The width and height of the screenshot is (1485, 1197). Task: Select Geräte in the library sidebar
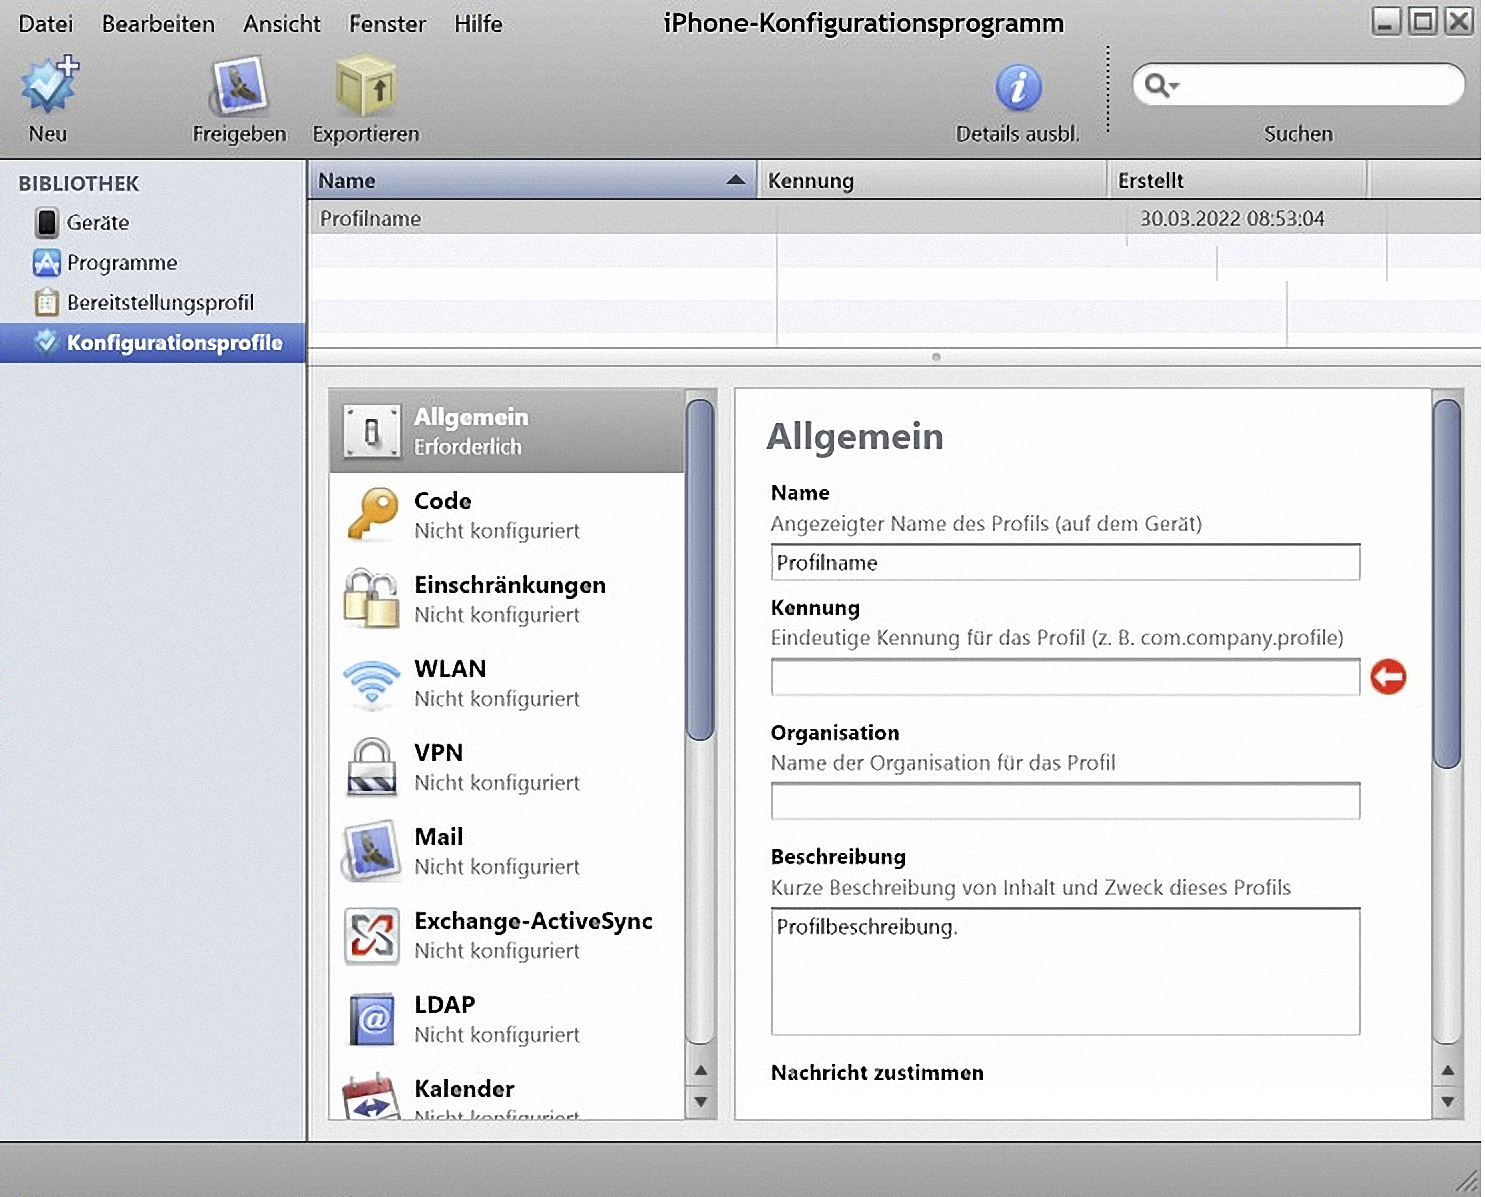coord(97,223)
